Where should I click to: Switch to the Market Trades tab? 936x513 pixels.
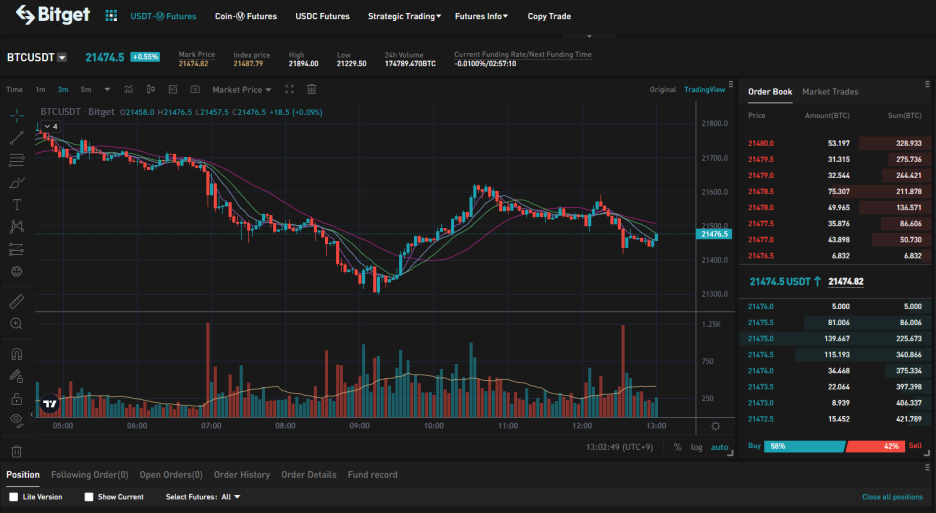[x=830, y=92]
